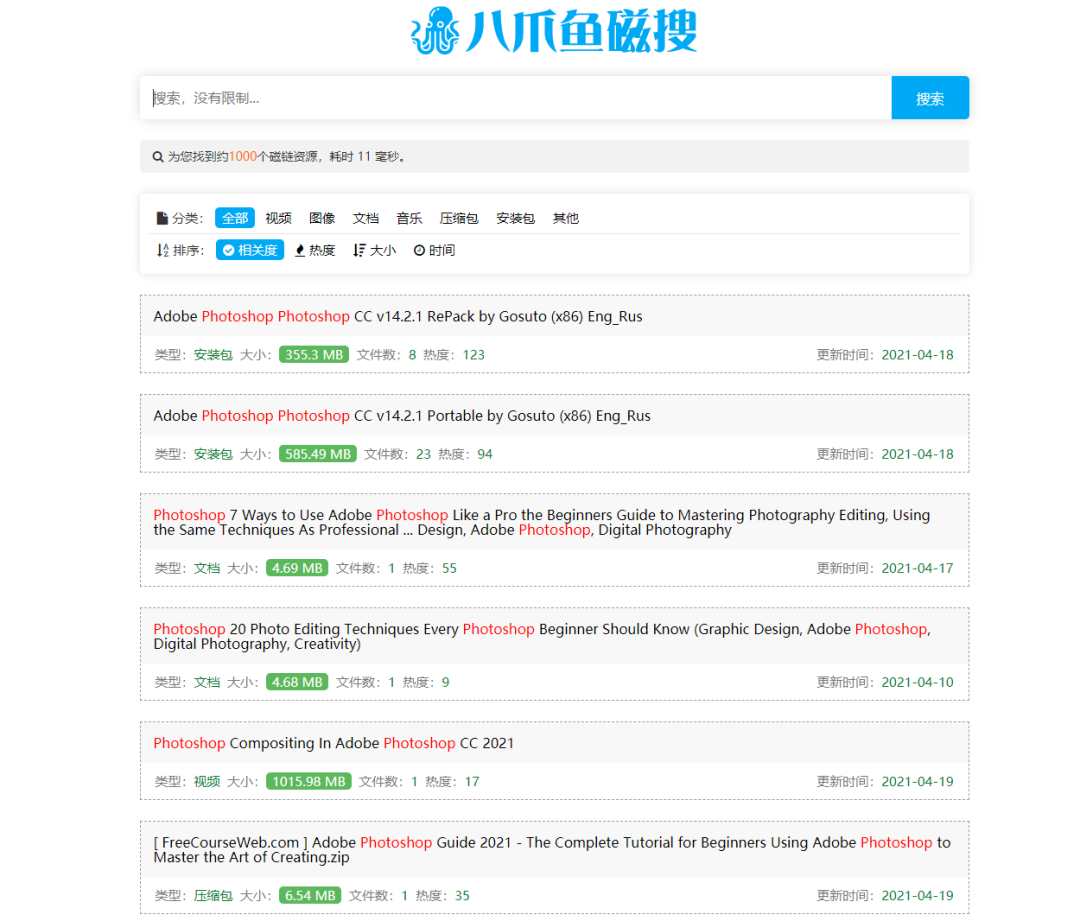Click the 4.68 MB size badge

297,682
